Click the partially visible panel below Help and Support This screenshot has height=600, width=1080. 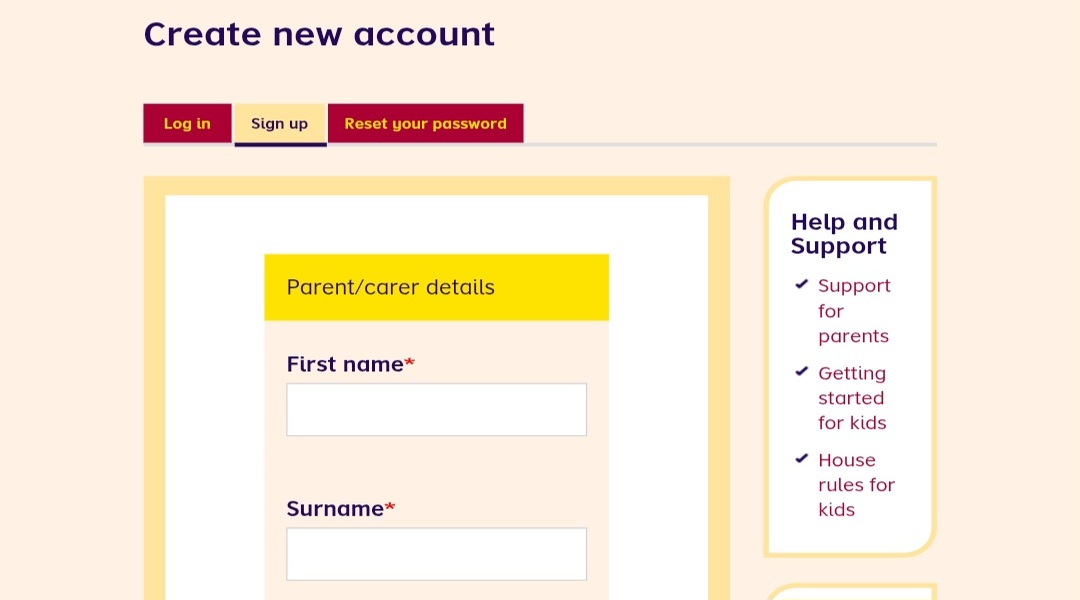850,592
